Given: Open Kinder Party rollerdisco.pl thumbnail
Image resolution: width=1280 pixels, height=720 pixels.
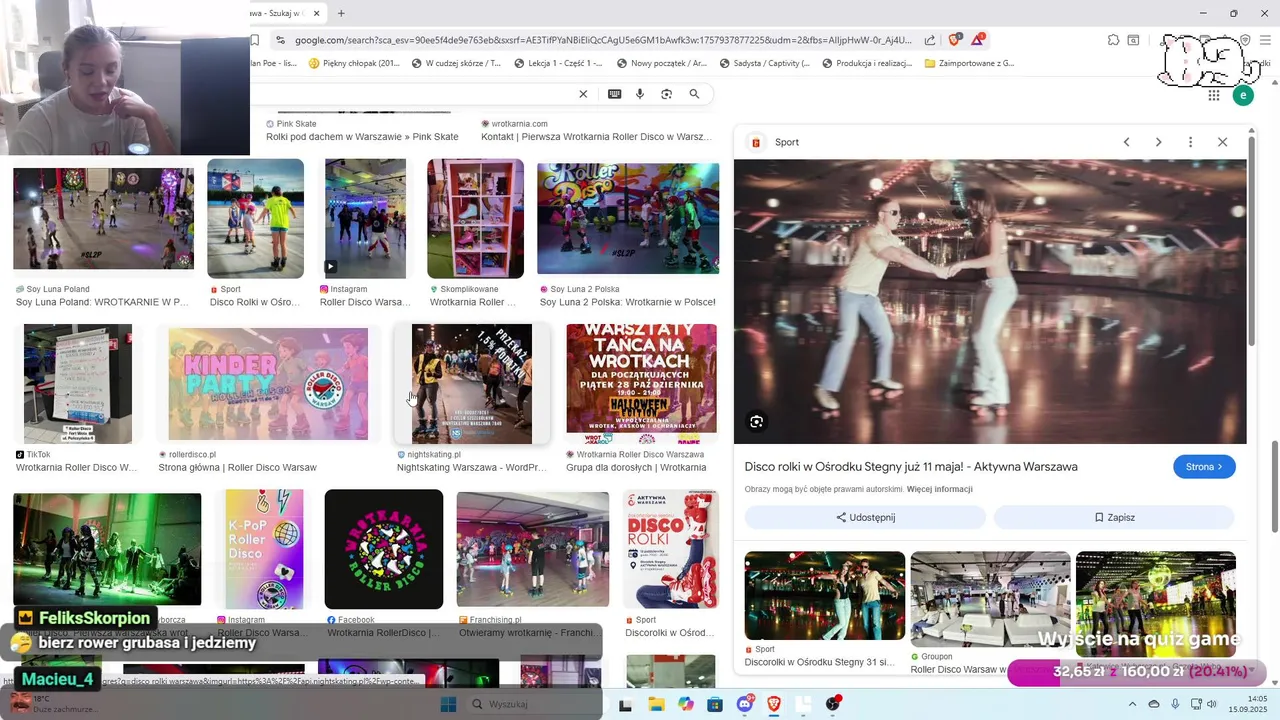Looking at the screenshot, I should [268, 384].
